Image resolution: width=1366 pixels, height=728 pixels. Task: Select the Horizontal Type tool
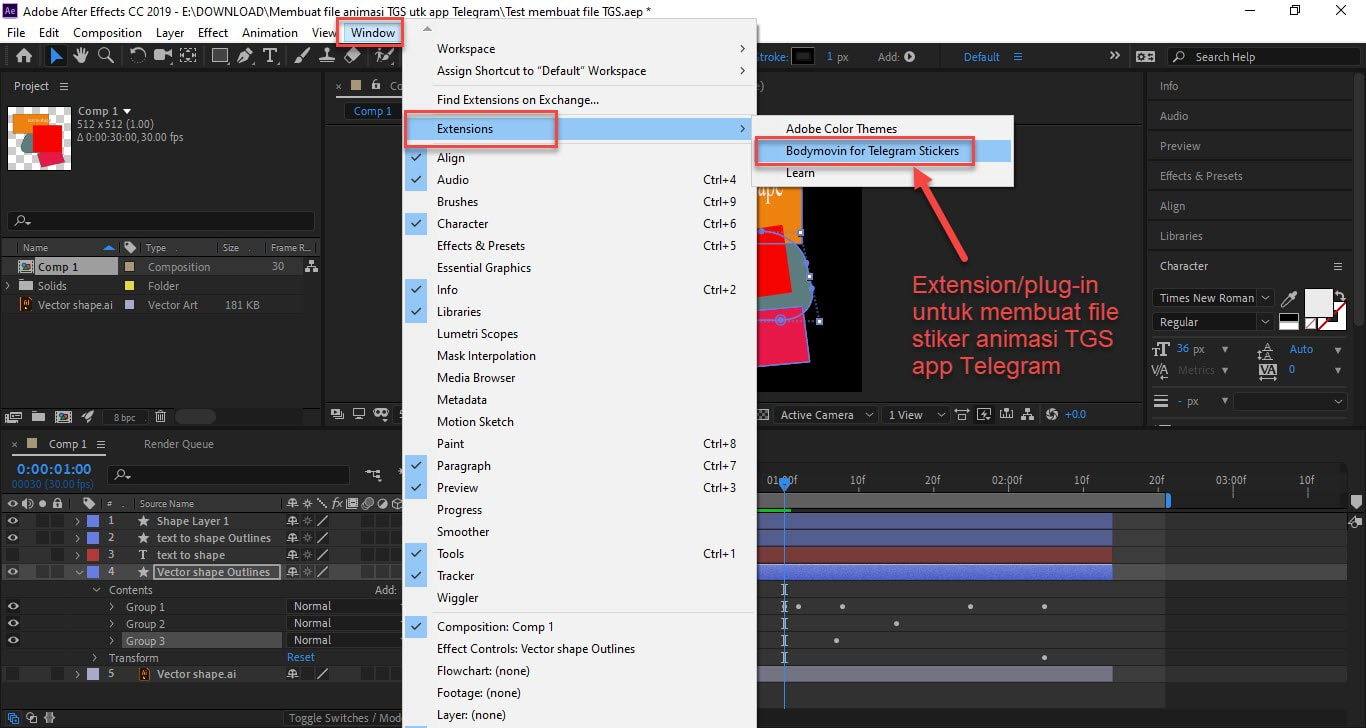270,56
